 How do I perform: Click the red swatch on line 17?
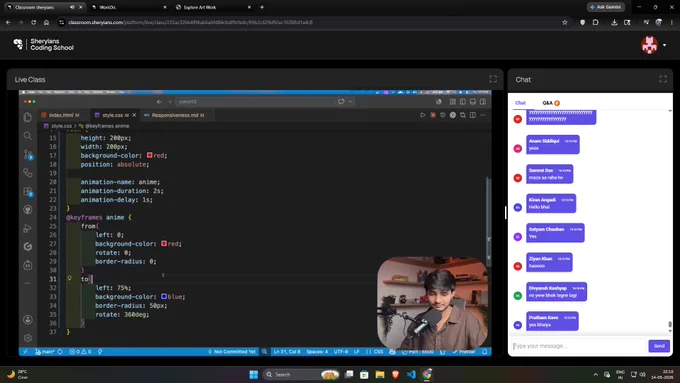point(150,155)
